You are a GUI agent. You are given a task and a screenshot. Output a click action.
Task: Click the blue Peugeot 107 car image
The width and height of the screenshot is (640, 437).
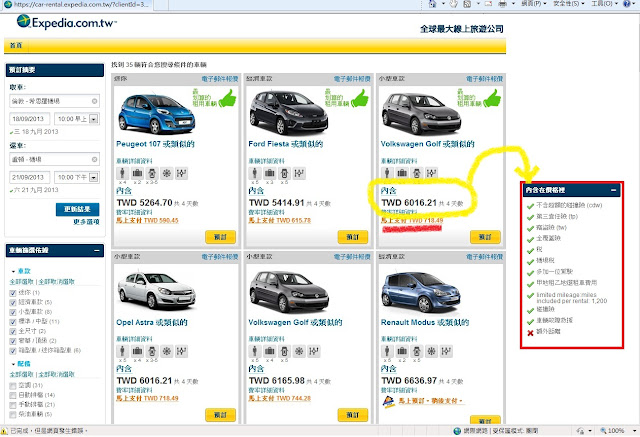click(156, 113)
